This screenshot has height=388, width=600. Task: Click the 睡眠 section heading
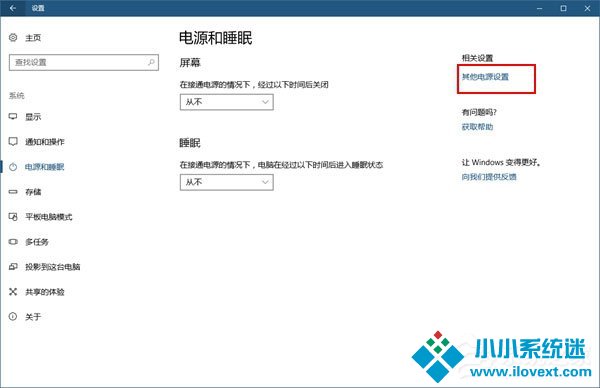coord(190,143)
